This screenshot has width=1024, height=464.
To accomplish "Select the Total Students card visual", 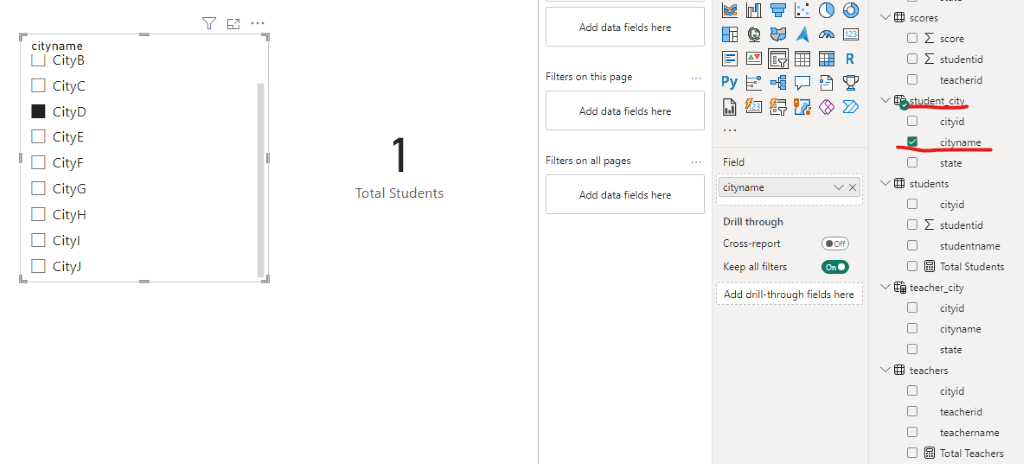I will pos(399,168).
